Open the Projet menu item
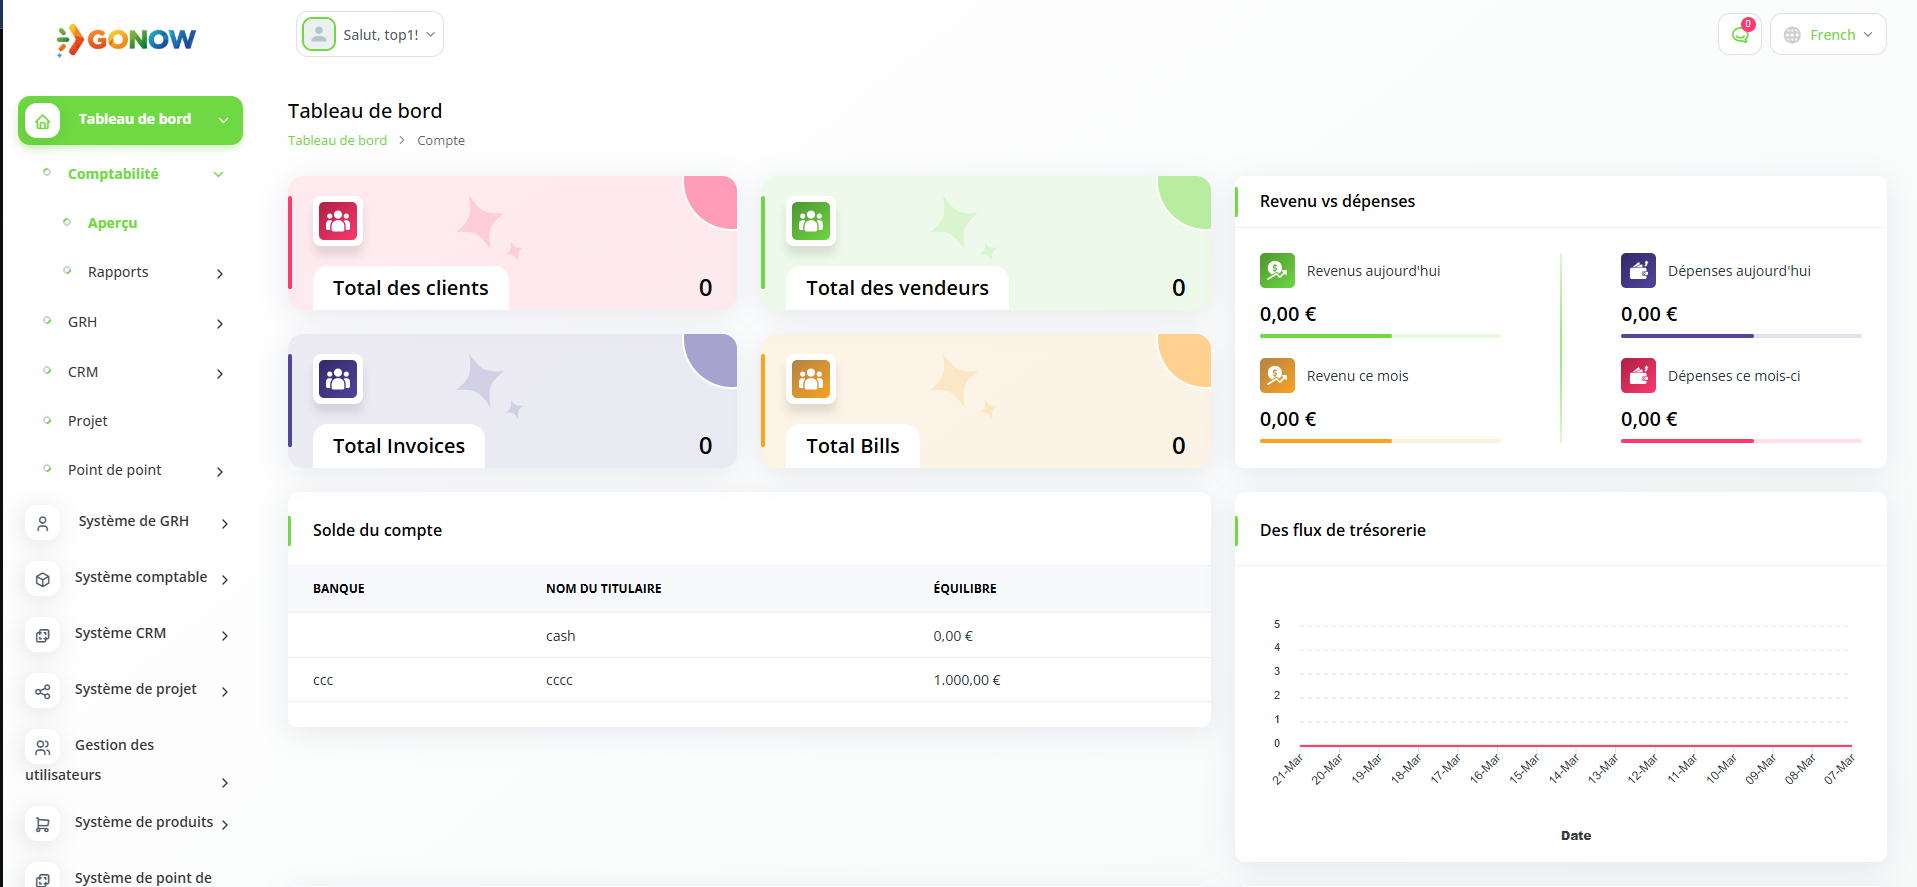Screen dimensions: 1917x887 point(88,421)
